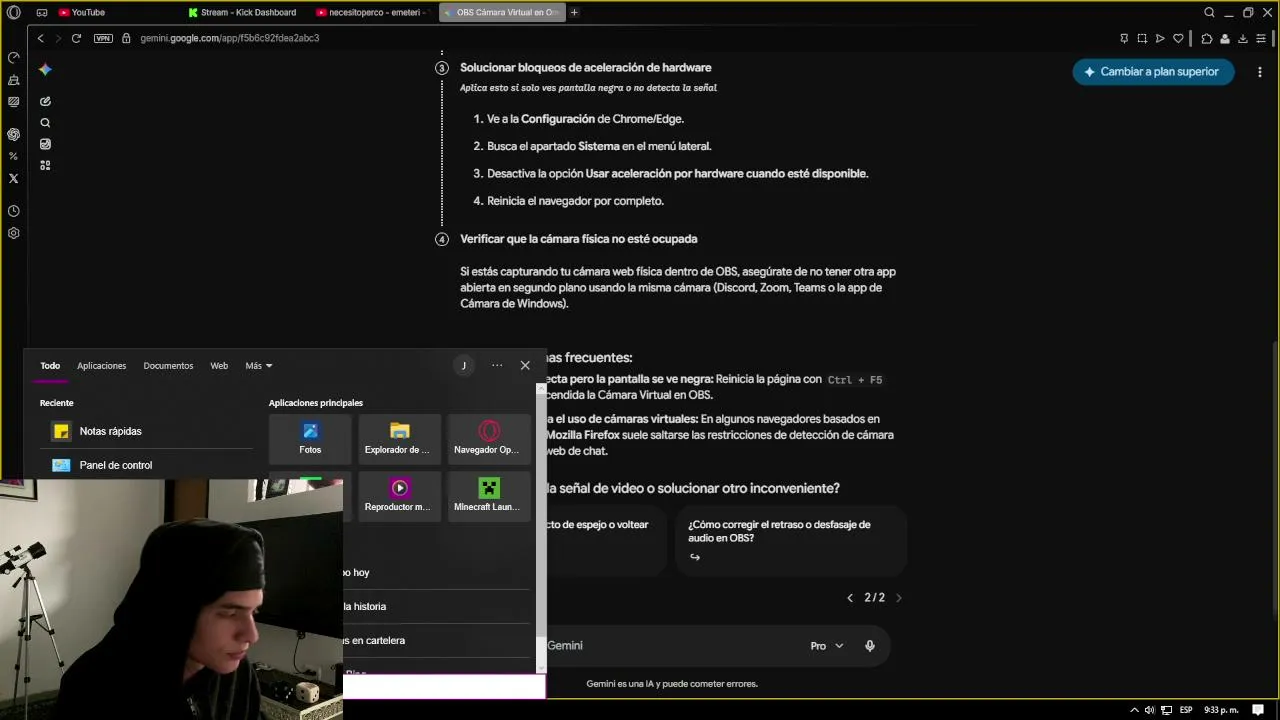Close the Windows search panel
Viewport: 1280px width, 720px height.
click(525, 366)
